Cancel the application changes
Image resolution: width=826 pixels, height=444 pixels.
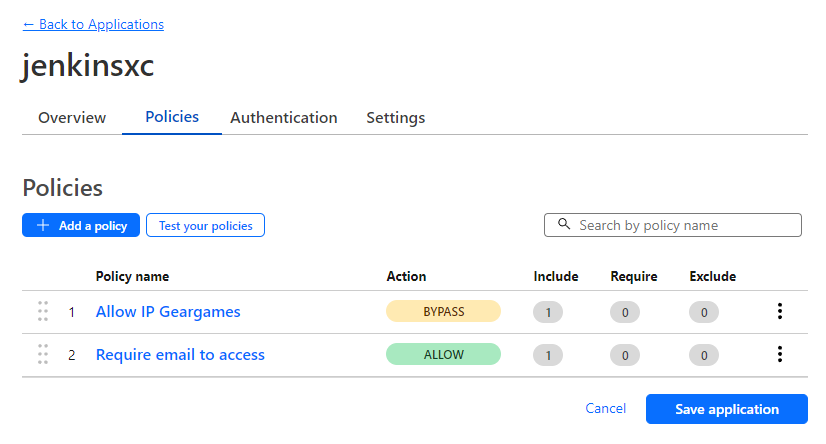pyautogui.click(x=606, y=409)
